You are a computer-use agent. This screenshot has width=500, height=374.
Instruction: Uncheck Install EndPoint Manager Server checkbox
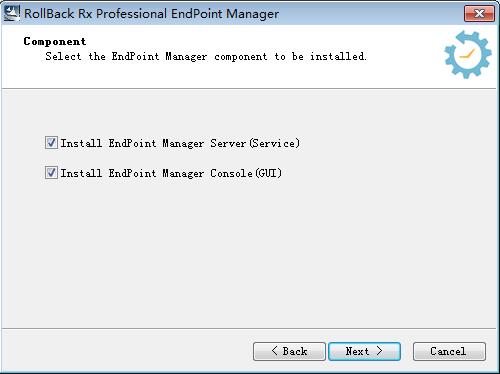click(x=51, y=143)
